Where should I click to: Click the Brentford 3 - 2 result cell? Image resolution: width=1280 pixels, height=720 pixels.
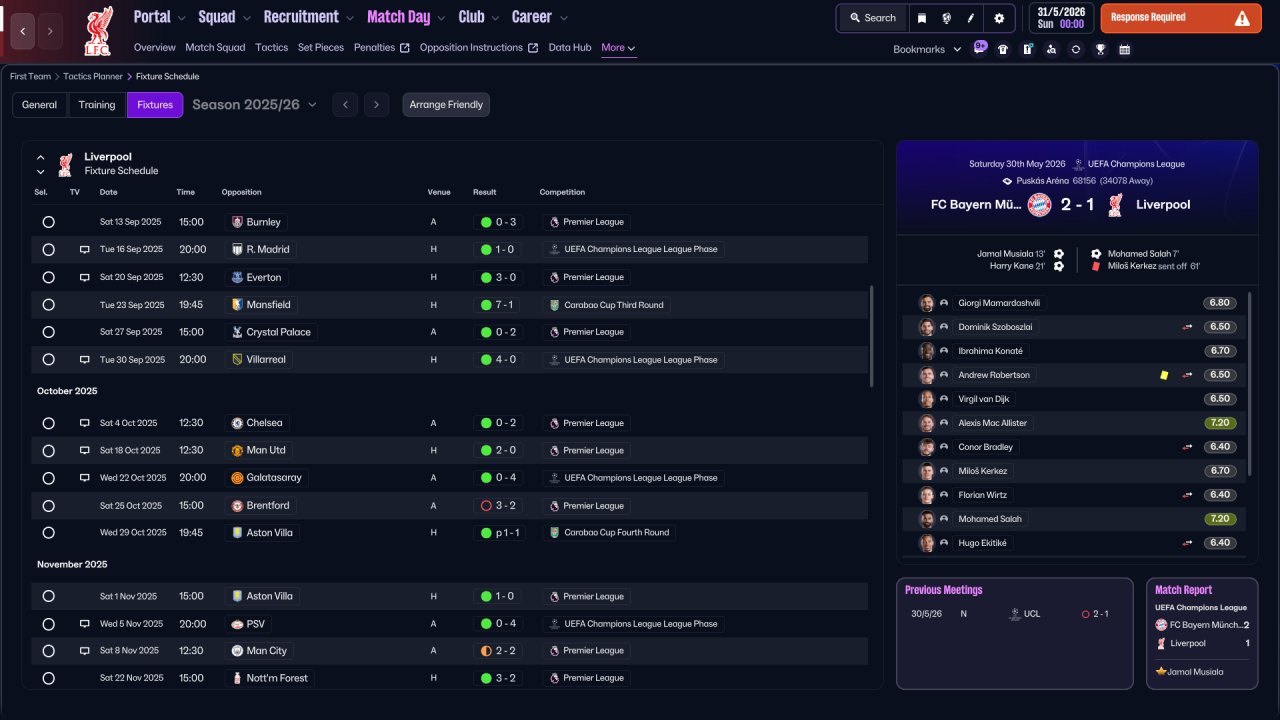point(500,506)
